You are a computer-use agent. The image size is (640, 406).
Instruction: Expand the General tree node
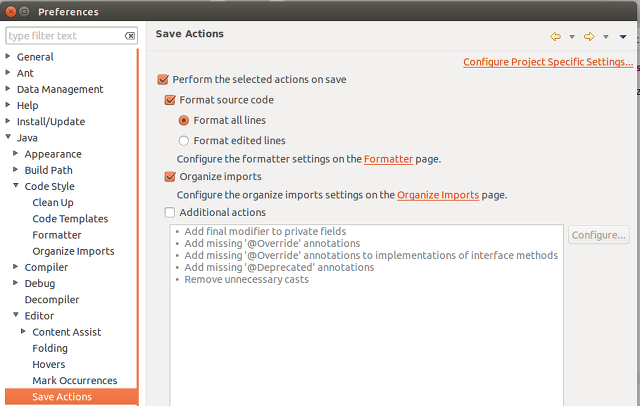(x=8, y=56)
